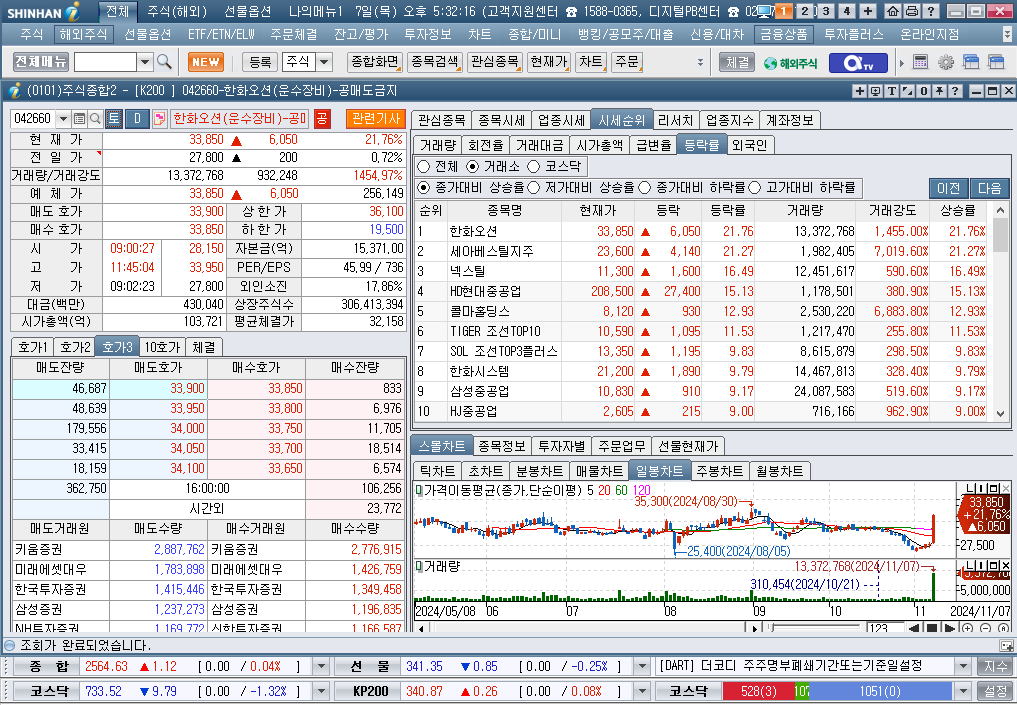Click the pin icon in 주식종합2 title bar
Screen dimensions: 1017x705
pyautogui.click(x=939, y=91)
